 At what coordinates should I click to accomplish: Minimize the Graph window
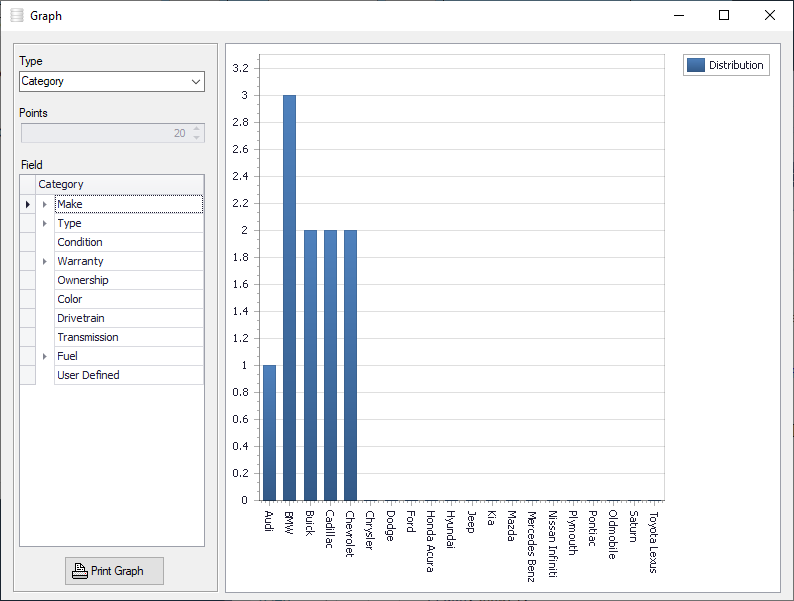coord(679,15)
